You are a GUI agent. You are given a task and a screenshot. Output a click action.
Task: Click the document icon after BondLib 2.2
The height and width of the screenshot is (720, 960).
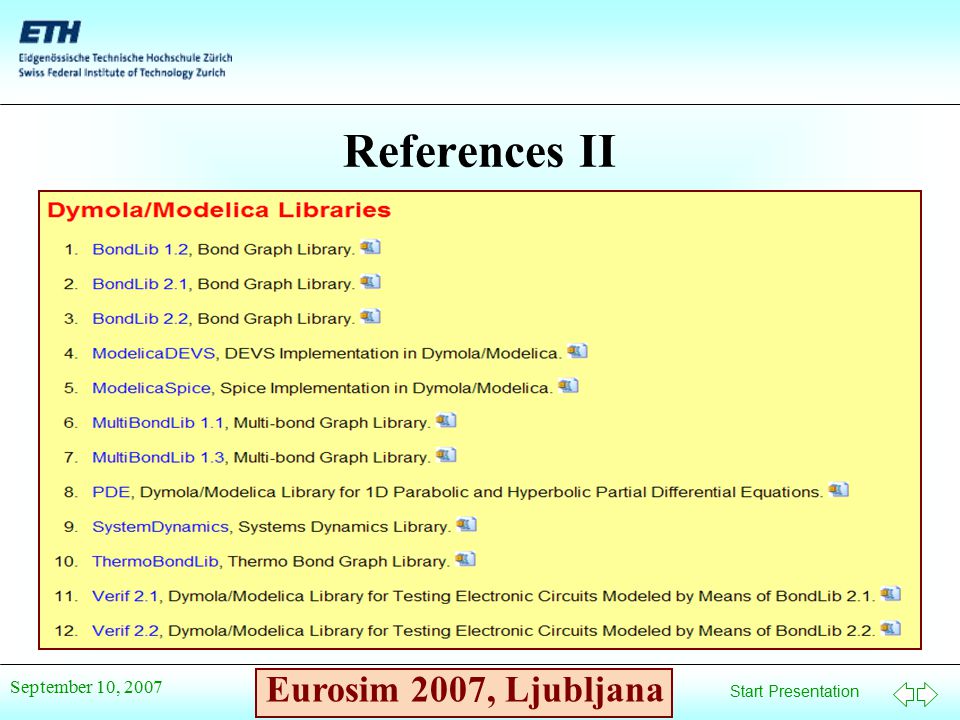370,317
